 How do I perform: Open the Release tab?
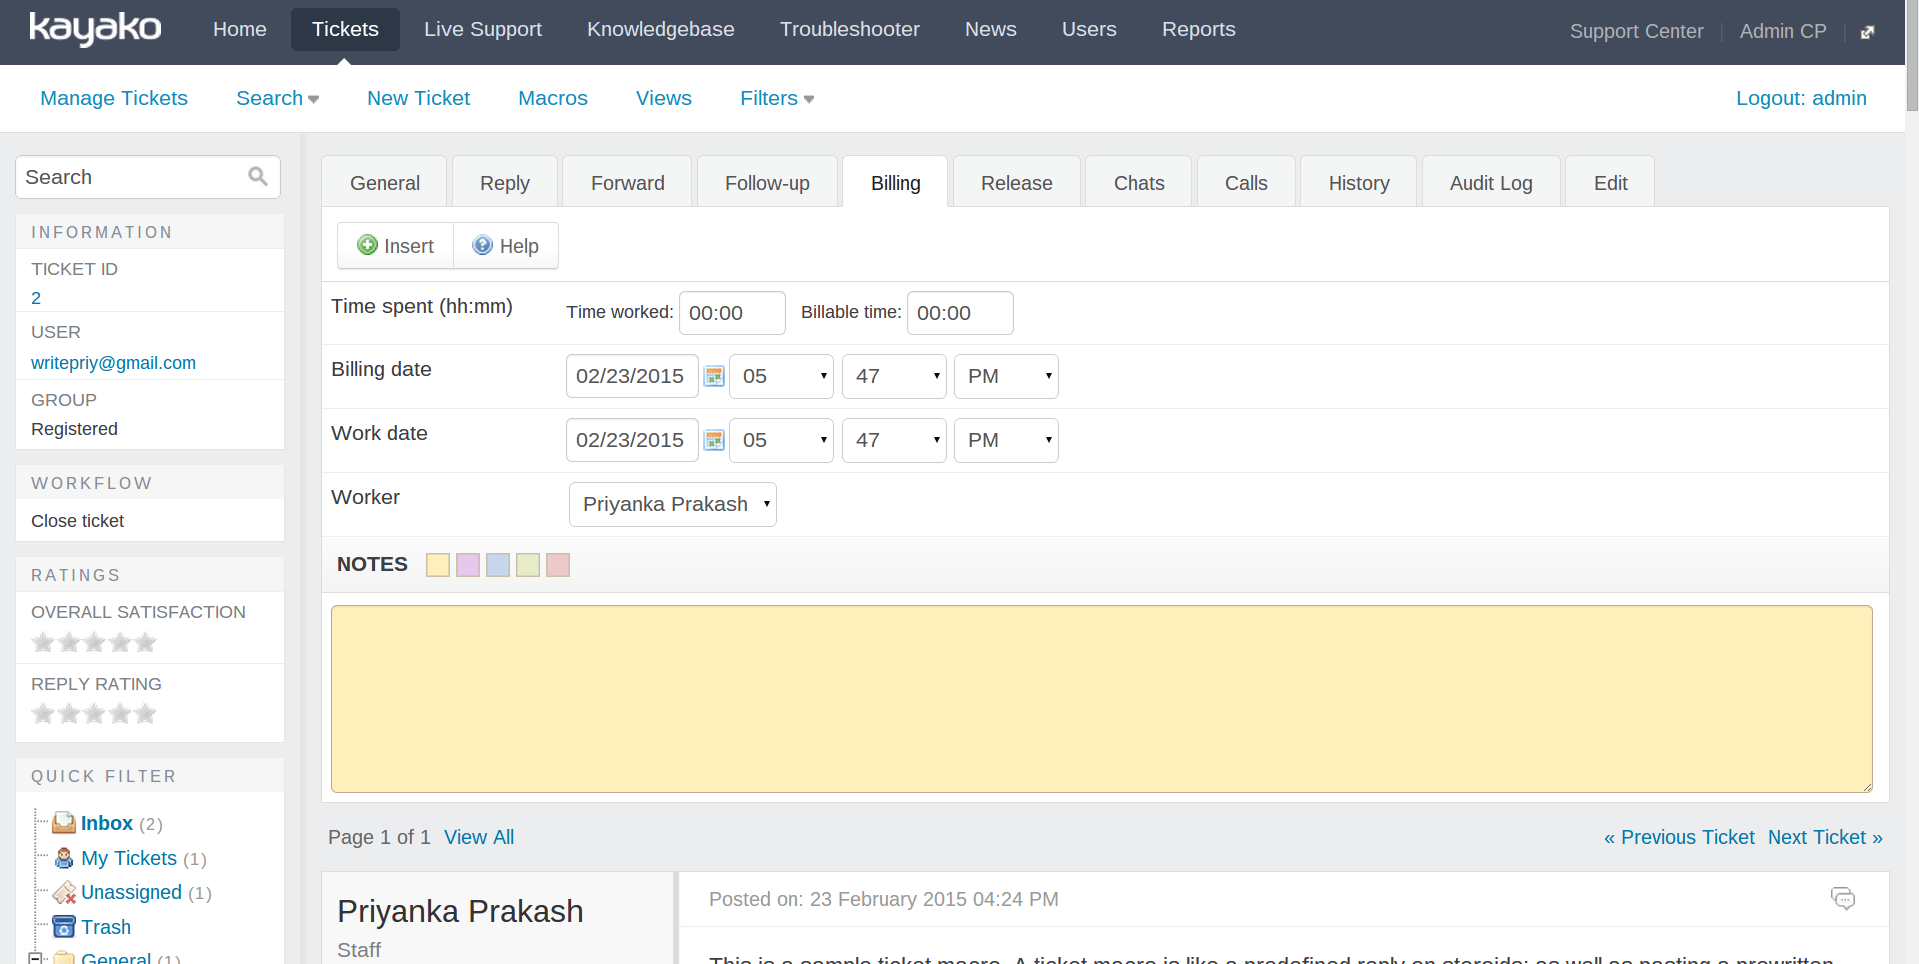pos(1016,182)
